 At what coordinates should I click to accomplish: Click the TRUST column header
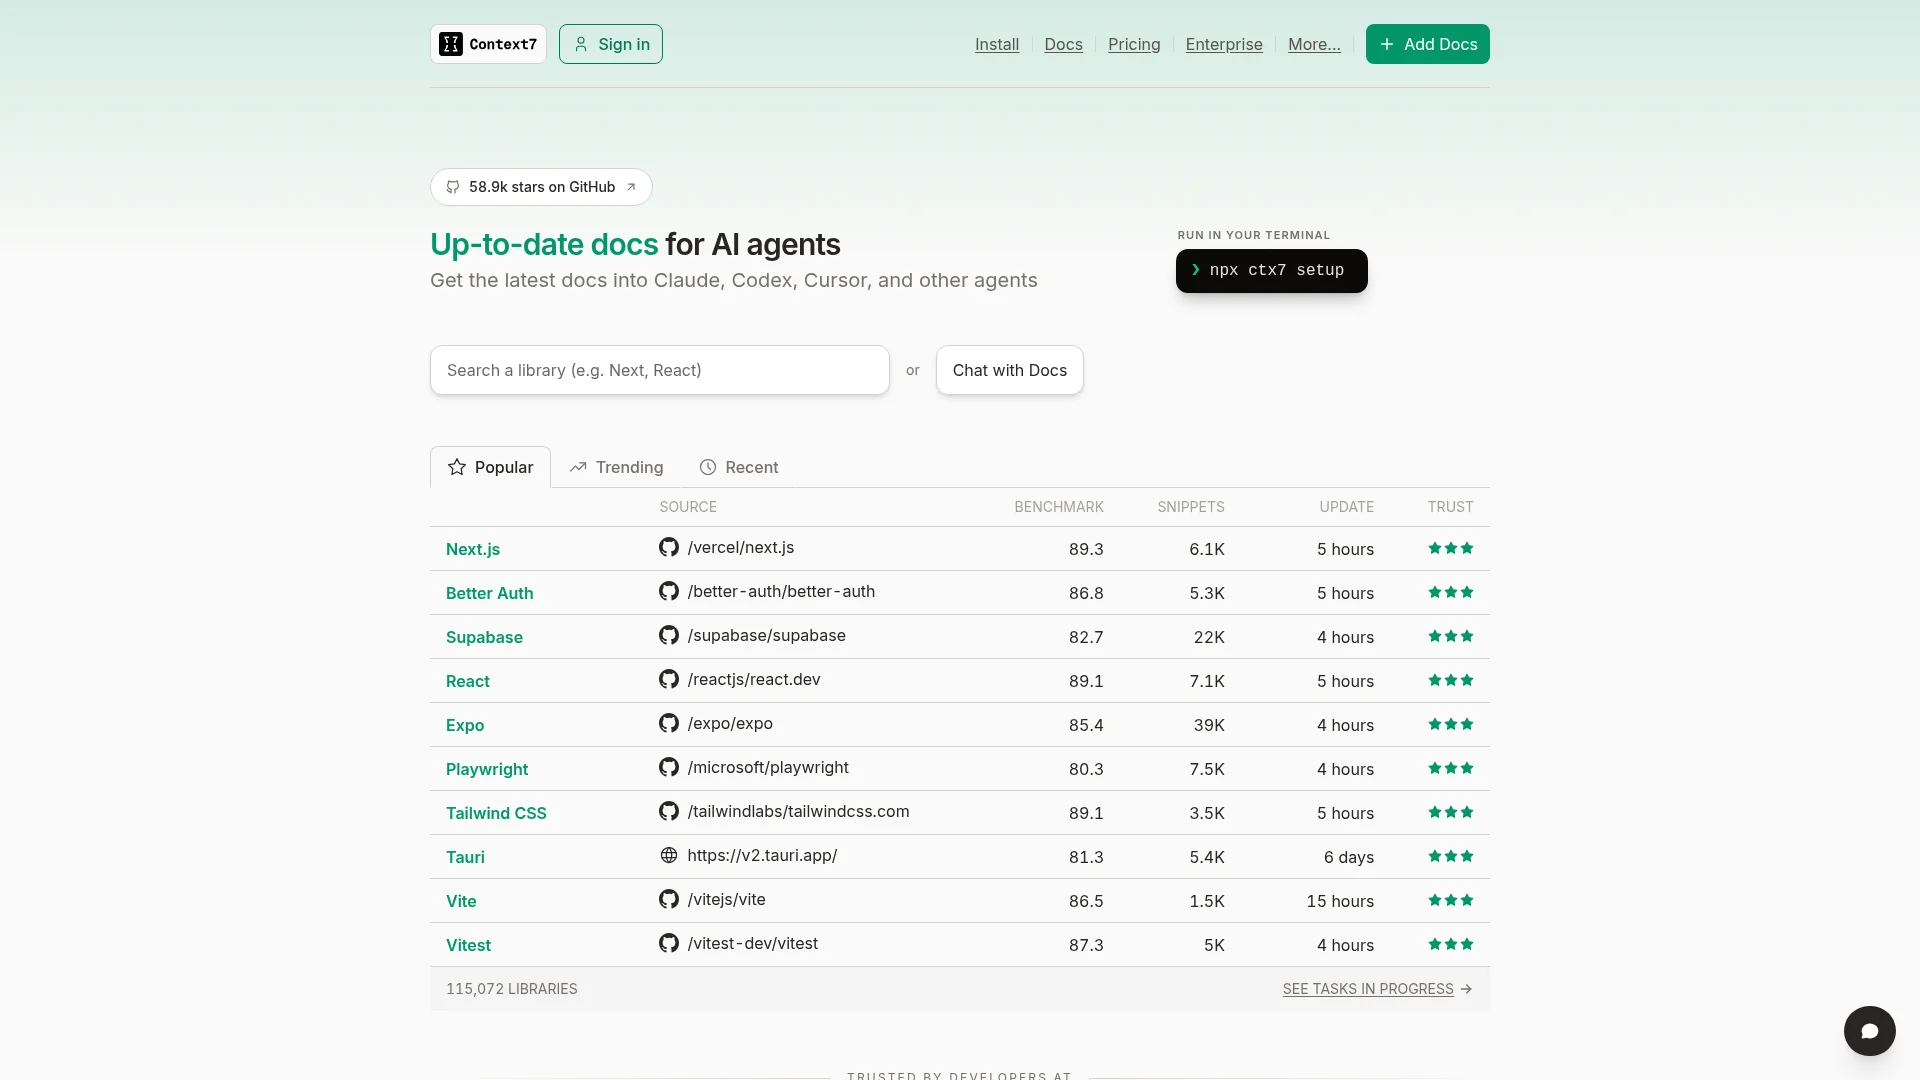(1450, 507)
